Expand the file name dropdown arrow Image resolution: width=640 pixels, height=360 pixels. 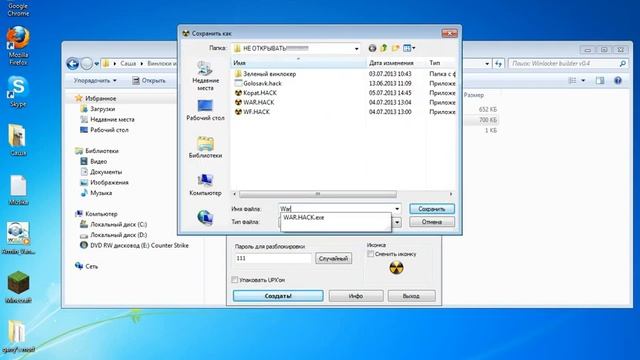[397, 209]
